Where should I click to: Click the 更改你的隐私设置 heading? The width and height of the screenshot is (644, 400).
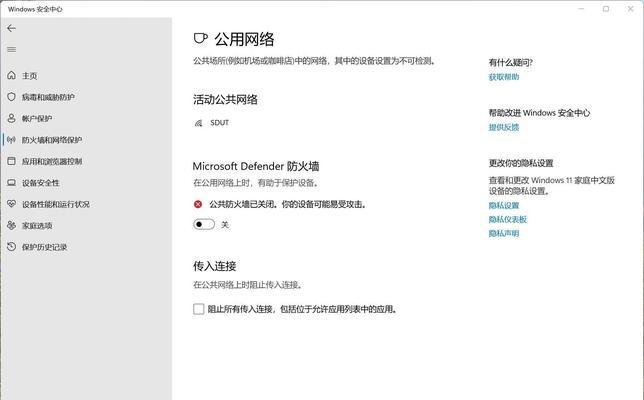coord(521,163)
